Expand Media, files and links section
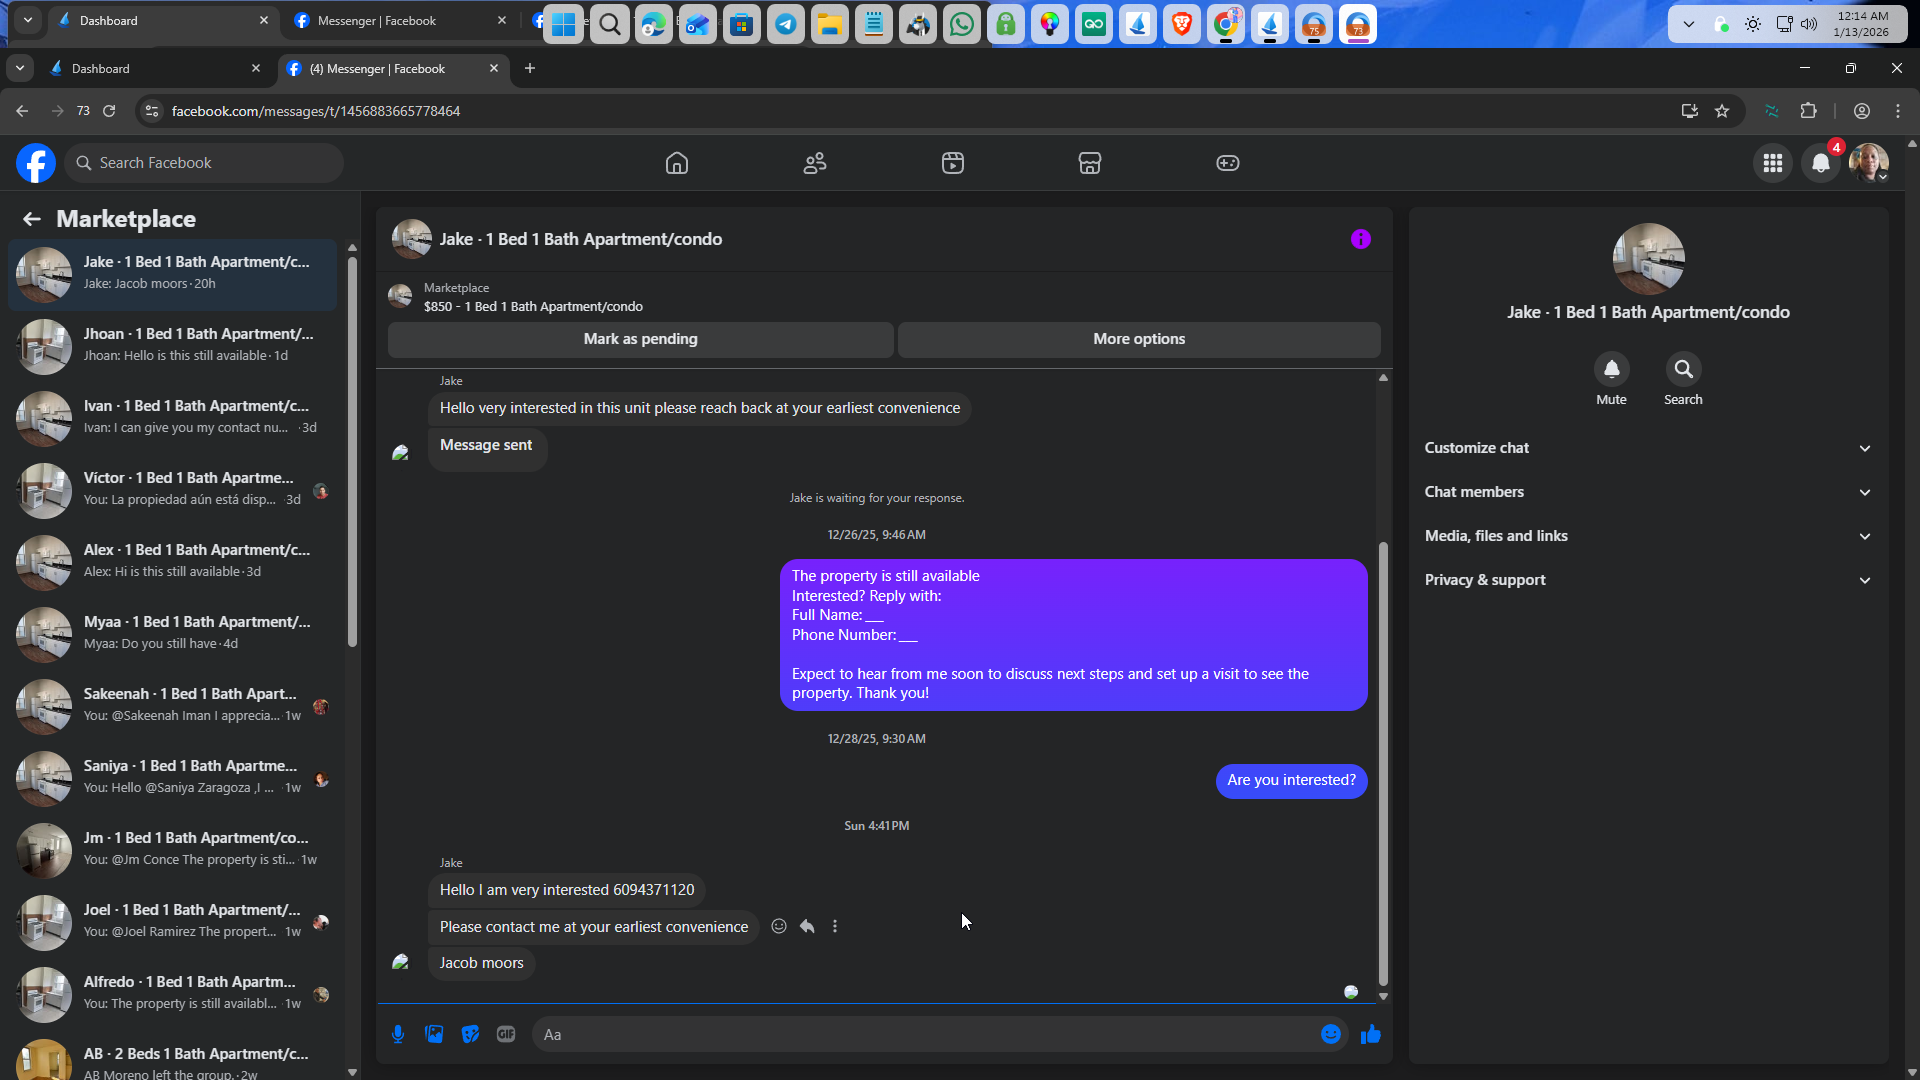Viewport: 1920px width, 1080px height. [1647, 536]
